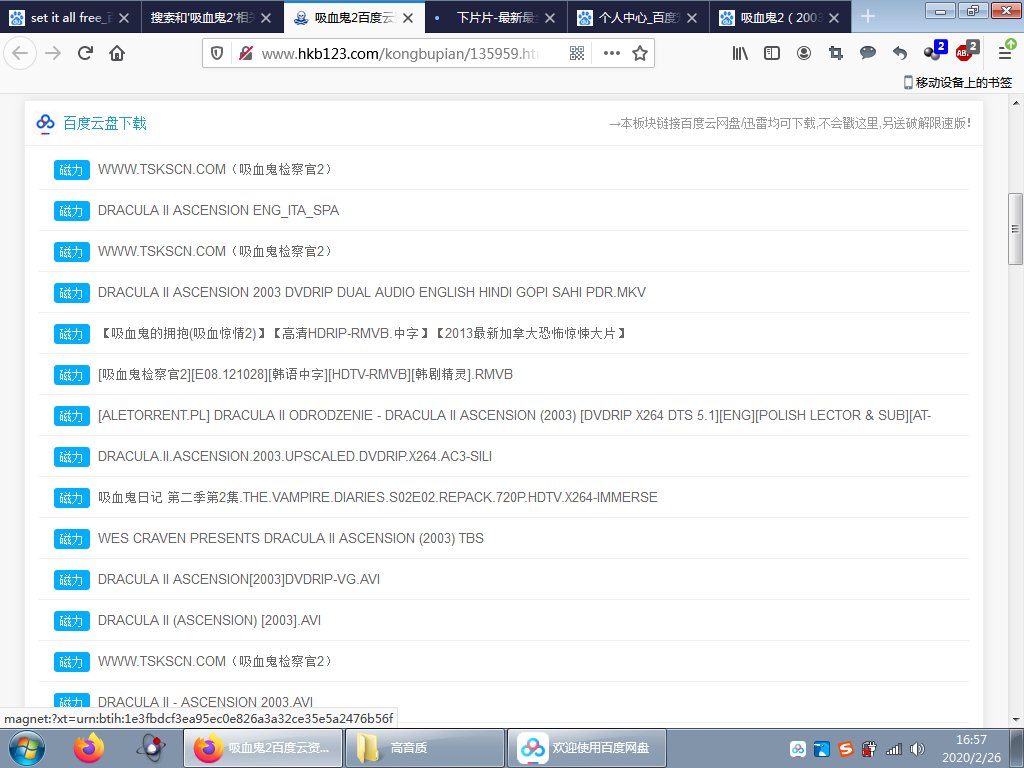Open page actions three-dot menu
The image size is (1024, 768).
coord(611,53)
